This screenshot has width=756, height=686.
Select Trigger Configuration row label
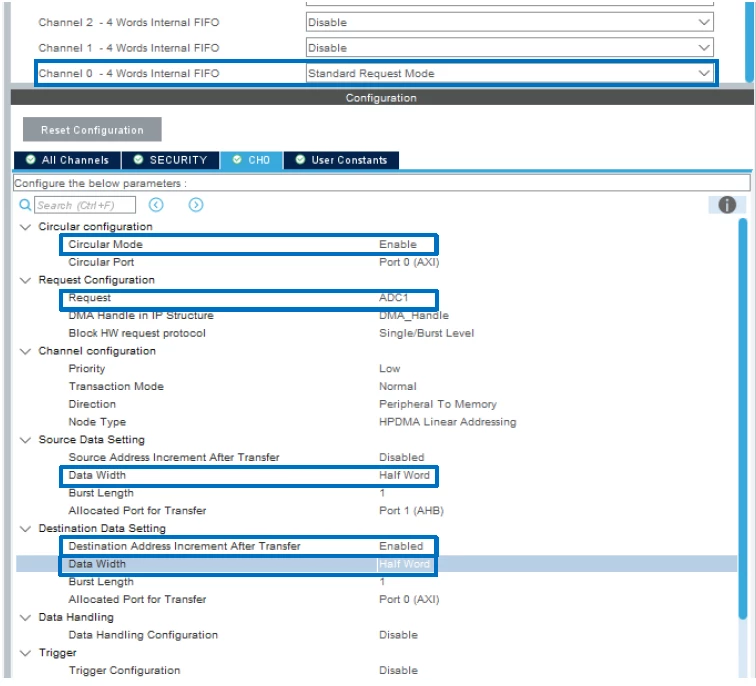[124, 671]
